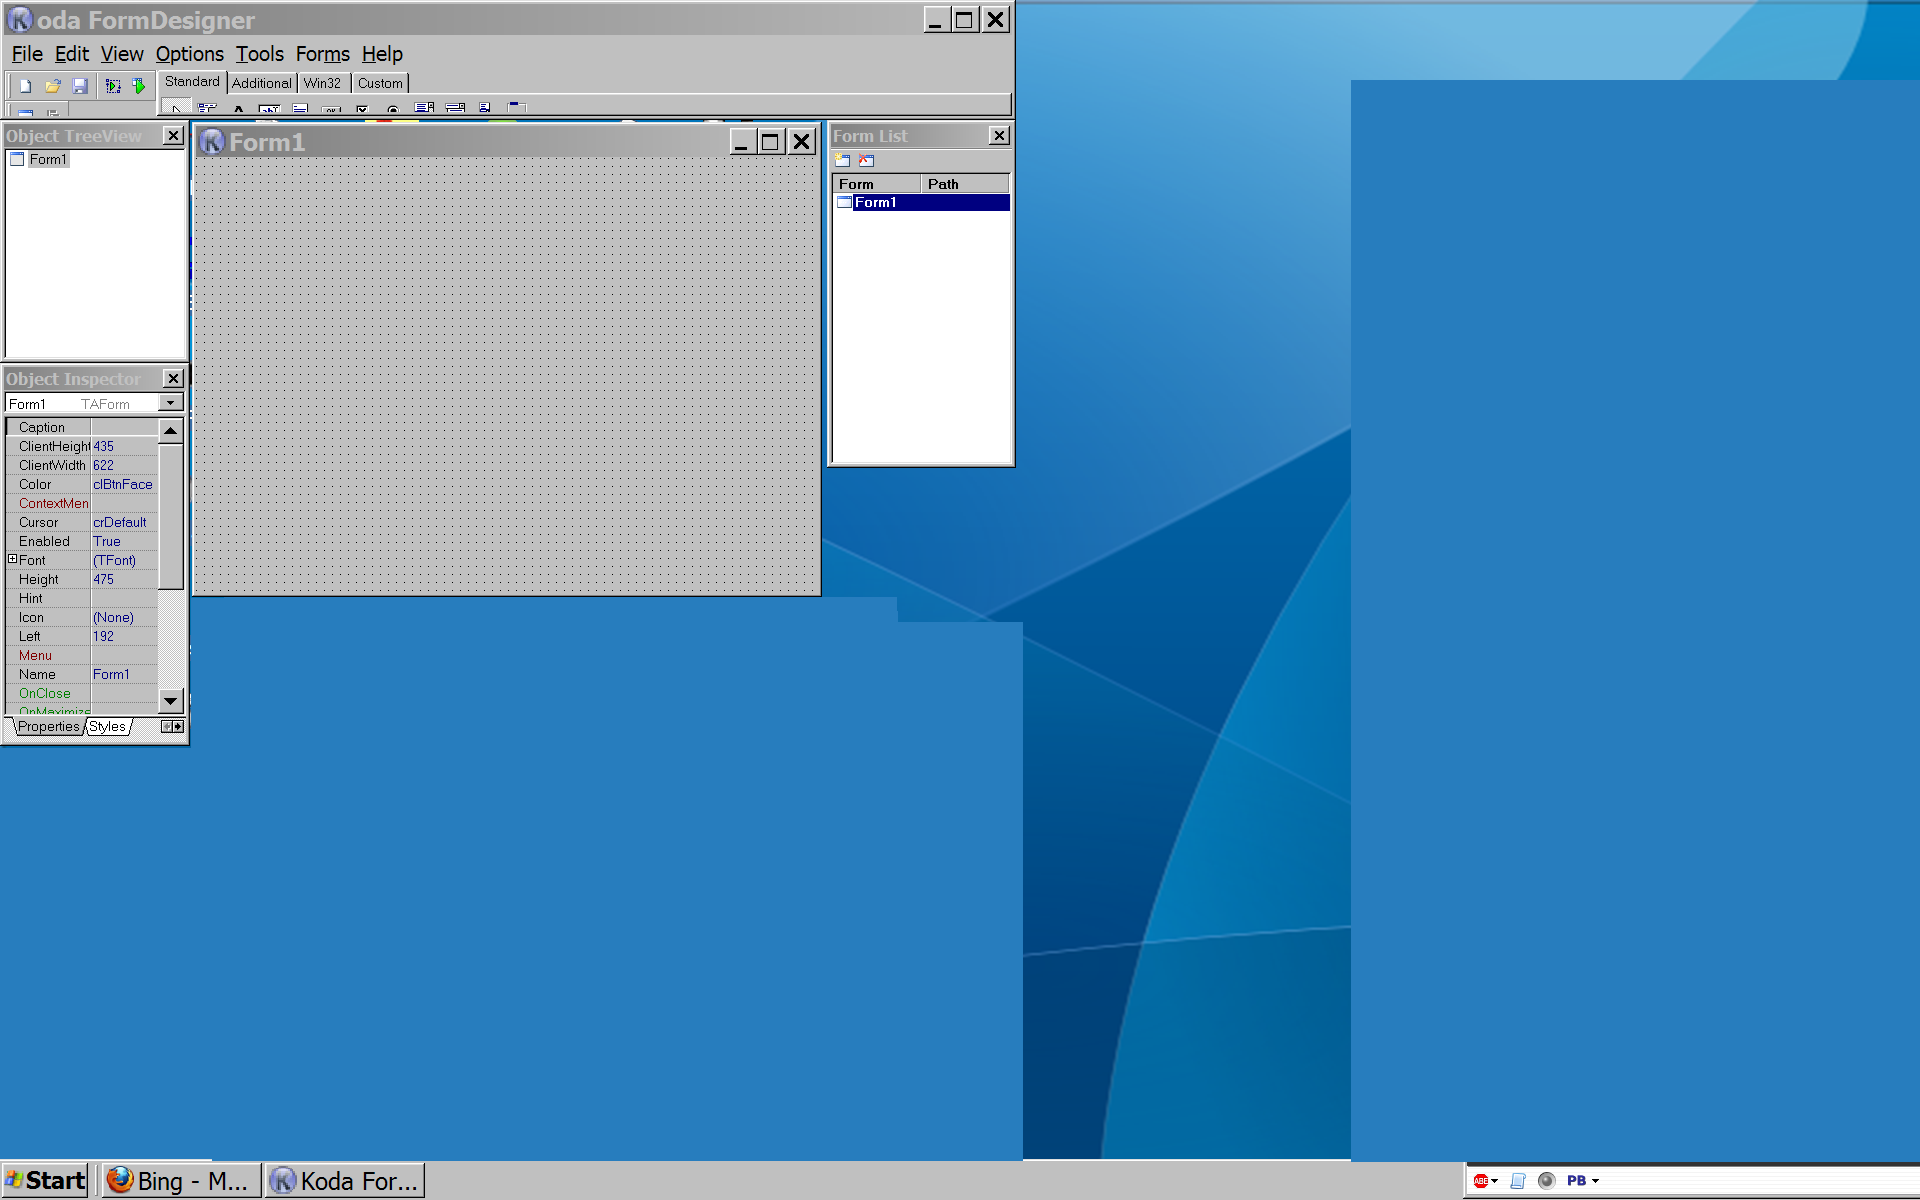This screenshot has width=1920, height=1200.
Task: Select the Cursor value crDefault
Action: 124,522
